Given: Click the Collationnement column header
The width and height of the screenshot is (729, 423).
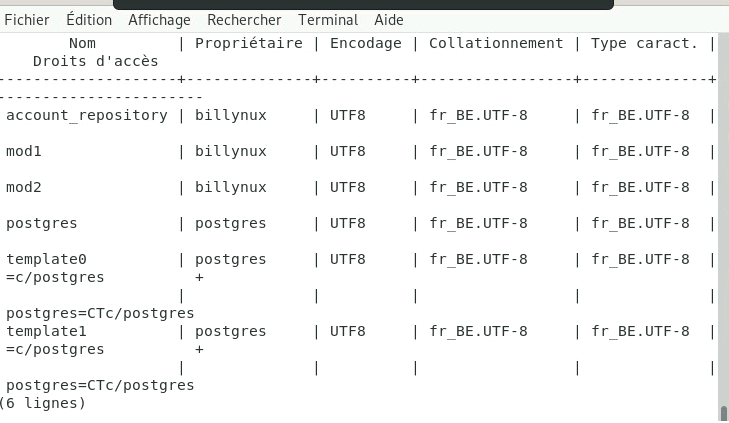Looking at the screenshot, I should point(496,43).
